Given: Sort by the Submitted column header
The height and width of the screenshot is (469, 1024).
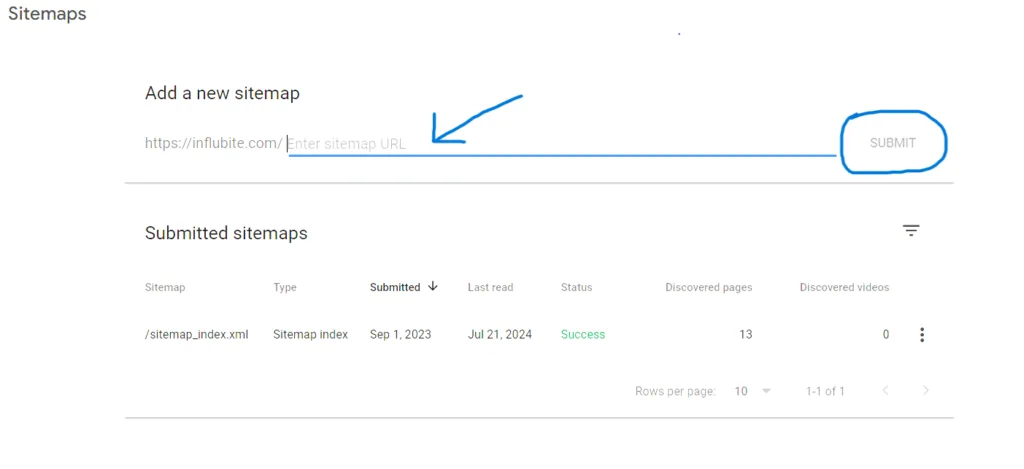Looking at the screenshot, I should 395,287.
